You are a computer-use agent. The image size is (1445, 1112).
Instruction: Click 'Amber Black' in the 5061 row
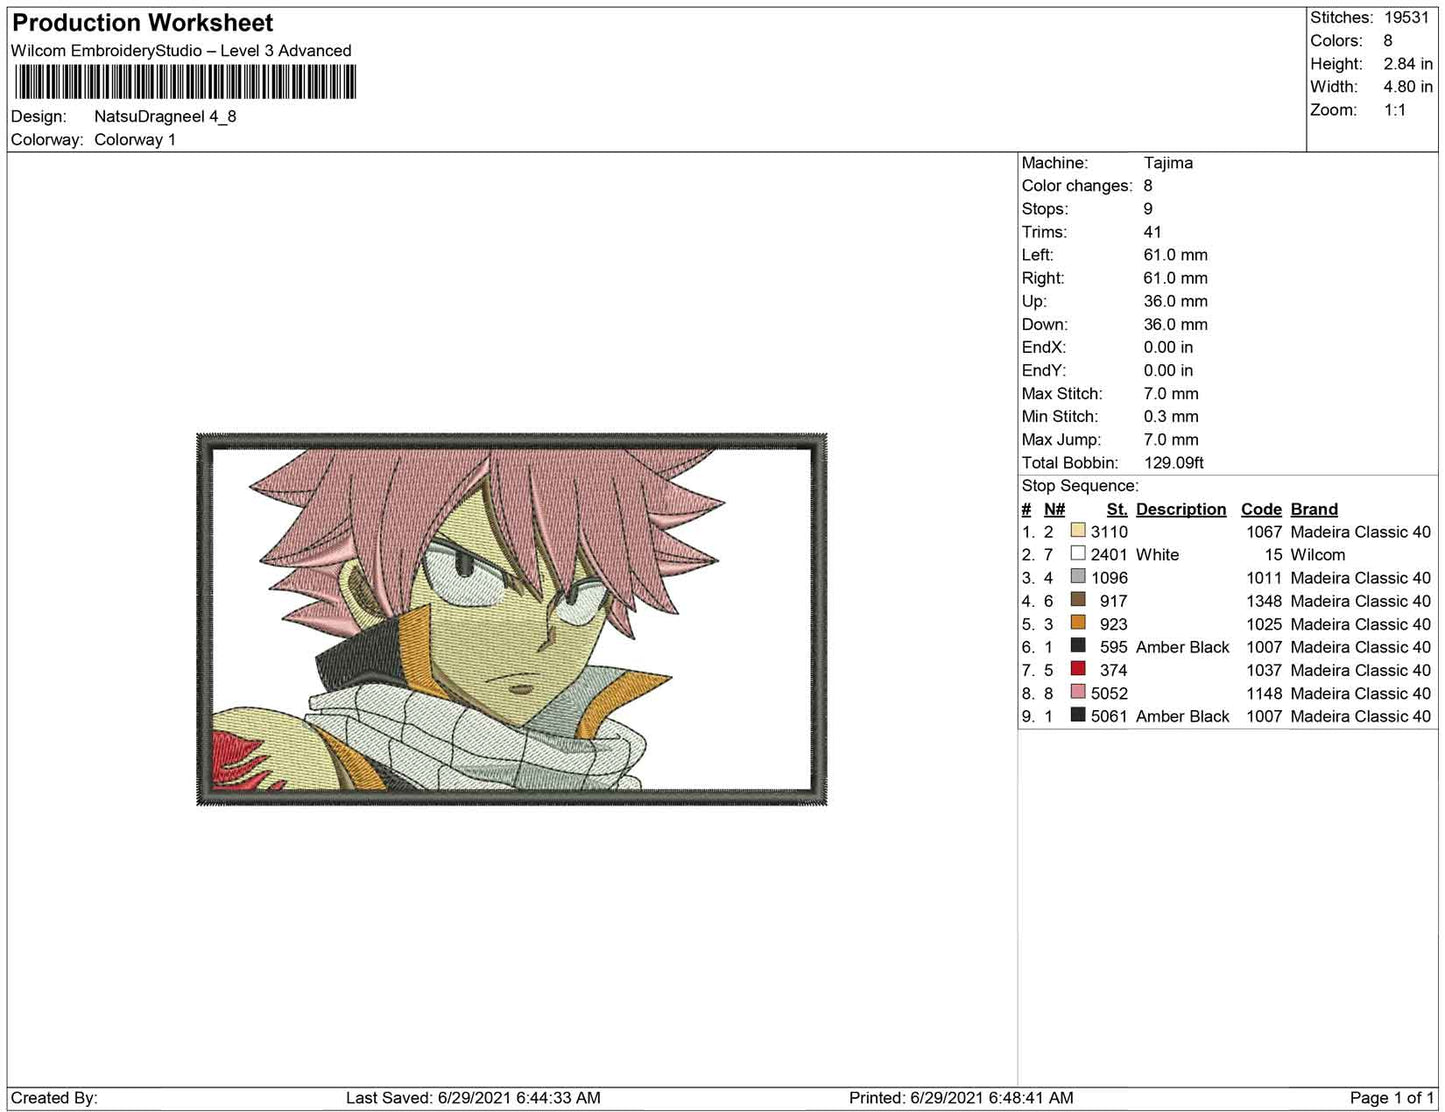pyautogui.click(x=1183, y=716)
